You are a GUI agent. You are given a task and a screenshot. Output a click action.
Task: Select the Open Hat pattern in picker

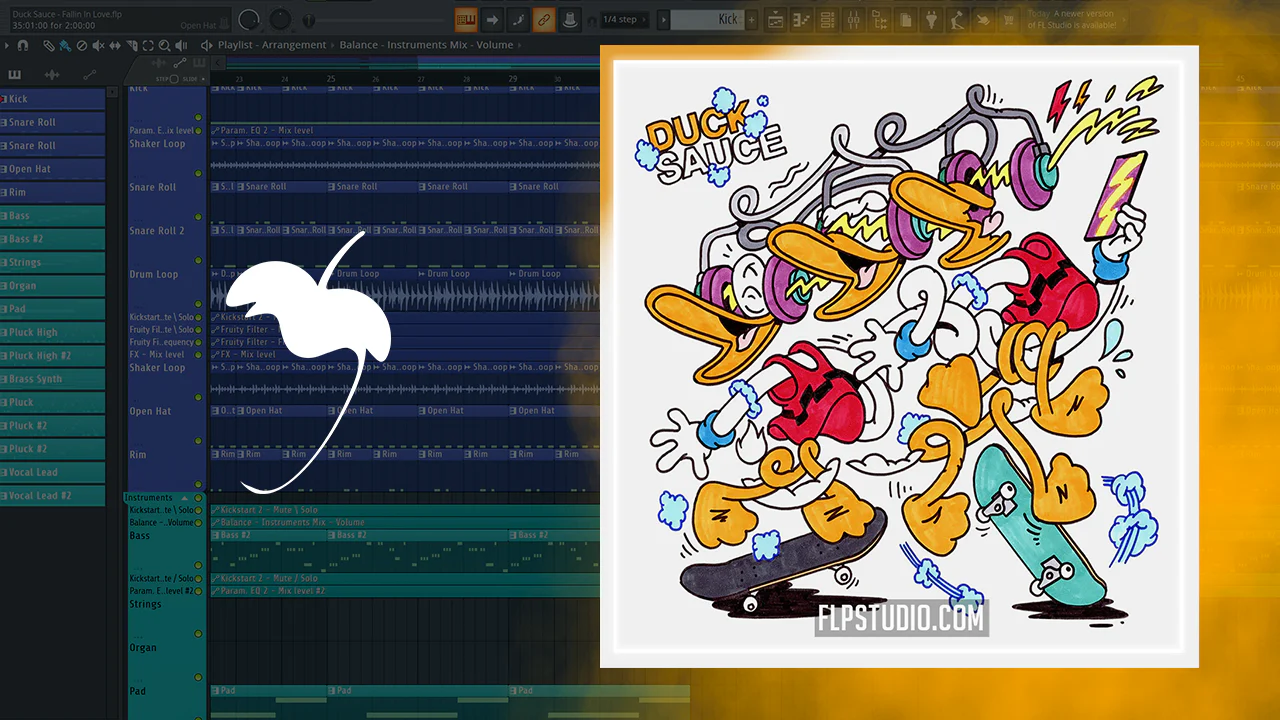[x=52, y=169]
